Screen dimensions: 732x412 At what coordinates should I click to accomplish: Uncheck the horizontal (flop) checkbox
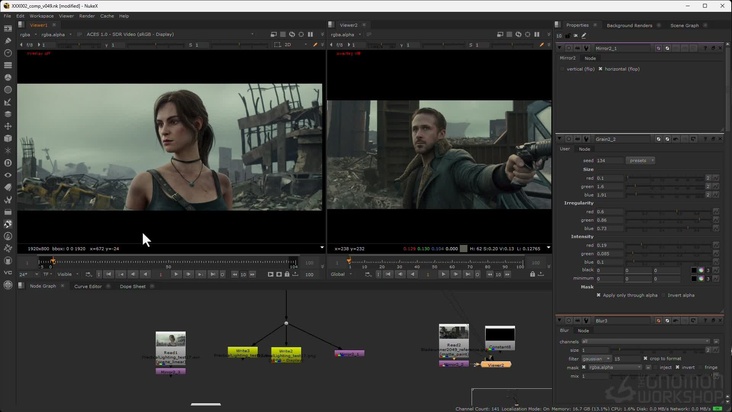click(600, 69)
